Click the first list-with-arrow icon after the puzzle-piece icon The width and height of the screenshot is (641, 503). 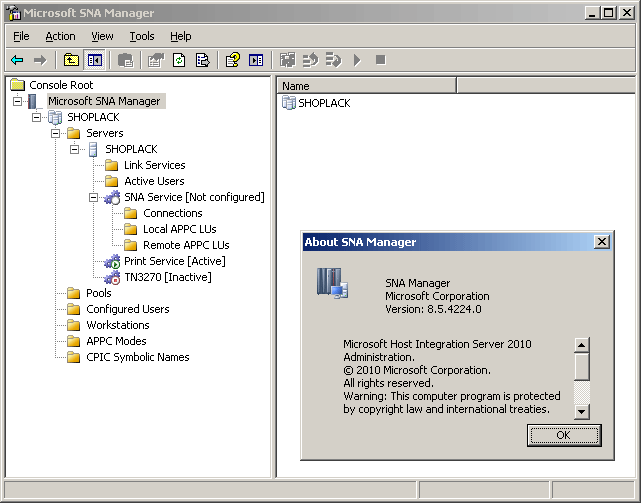(310, 60)
